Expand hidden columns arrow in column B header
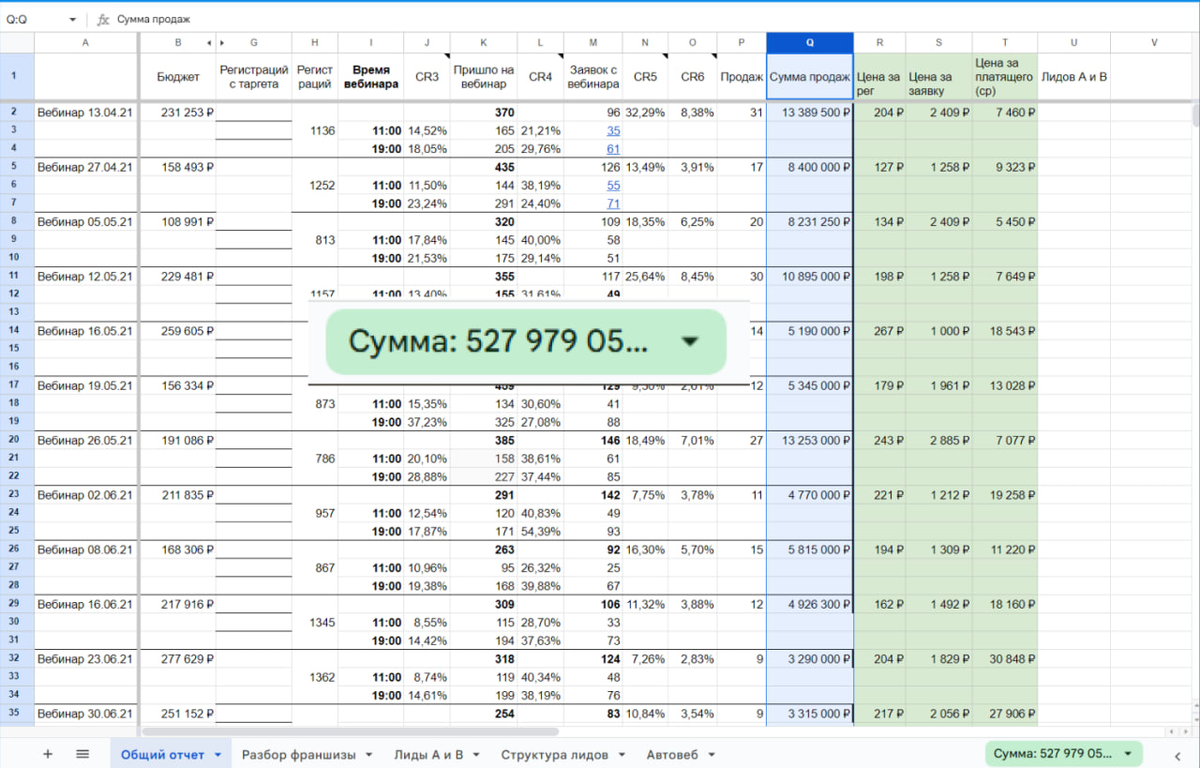The height and width of the screenshot is (768, 1200). [209, 43]
